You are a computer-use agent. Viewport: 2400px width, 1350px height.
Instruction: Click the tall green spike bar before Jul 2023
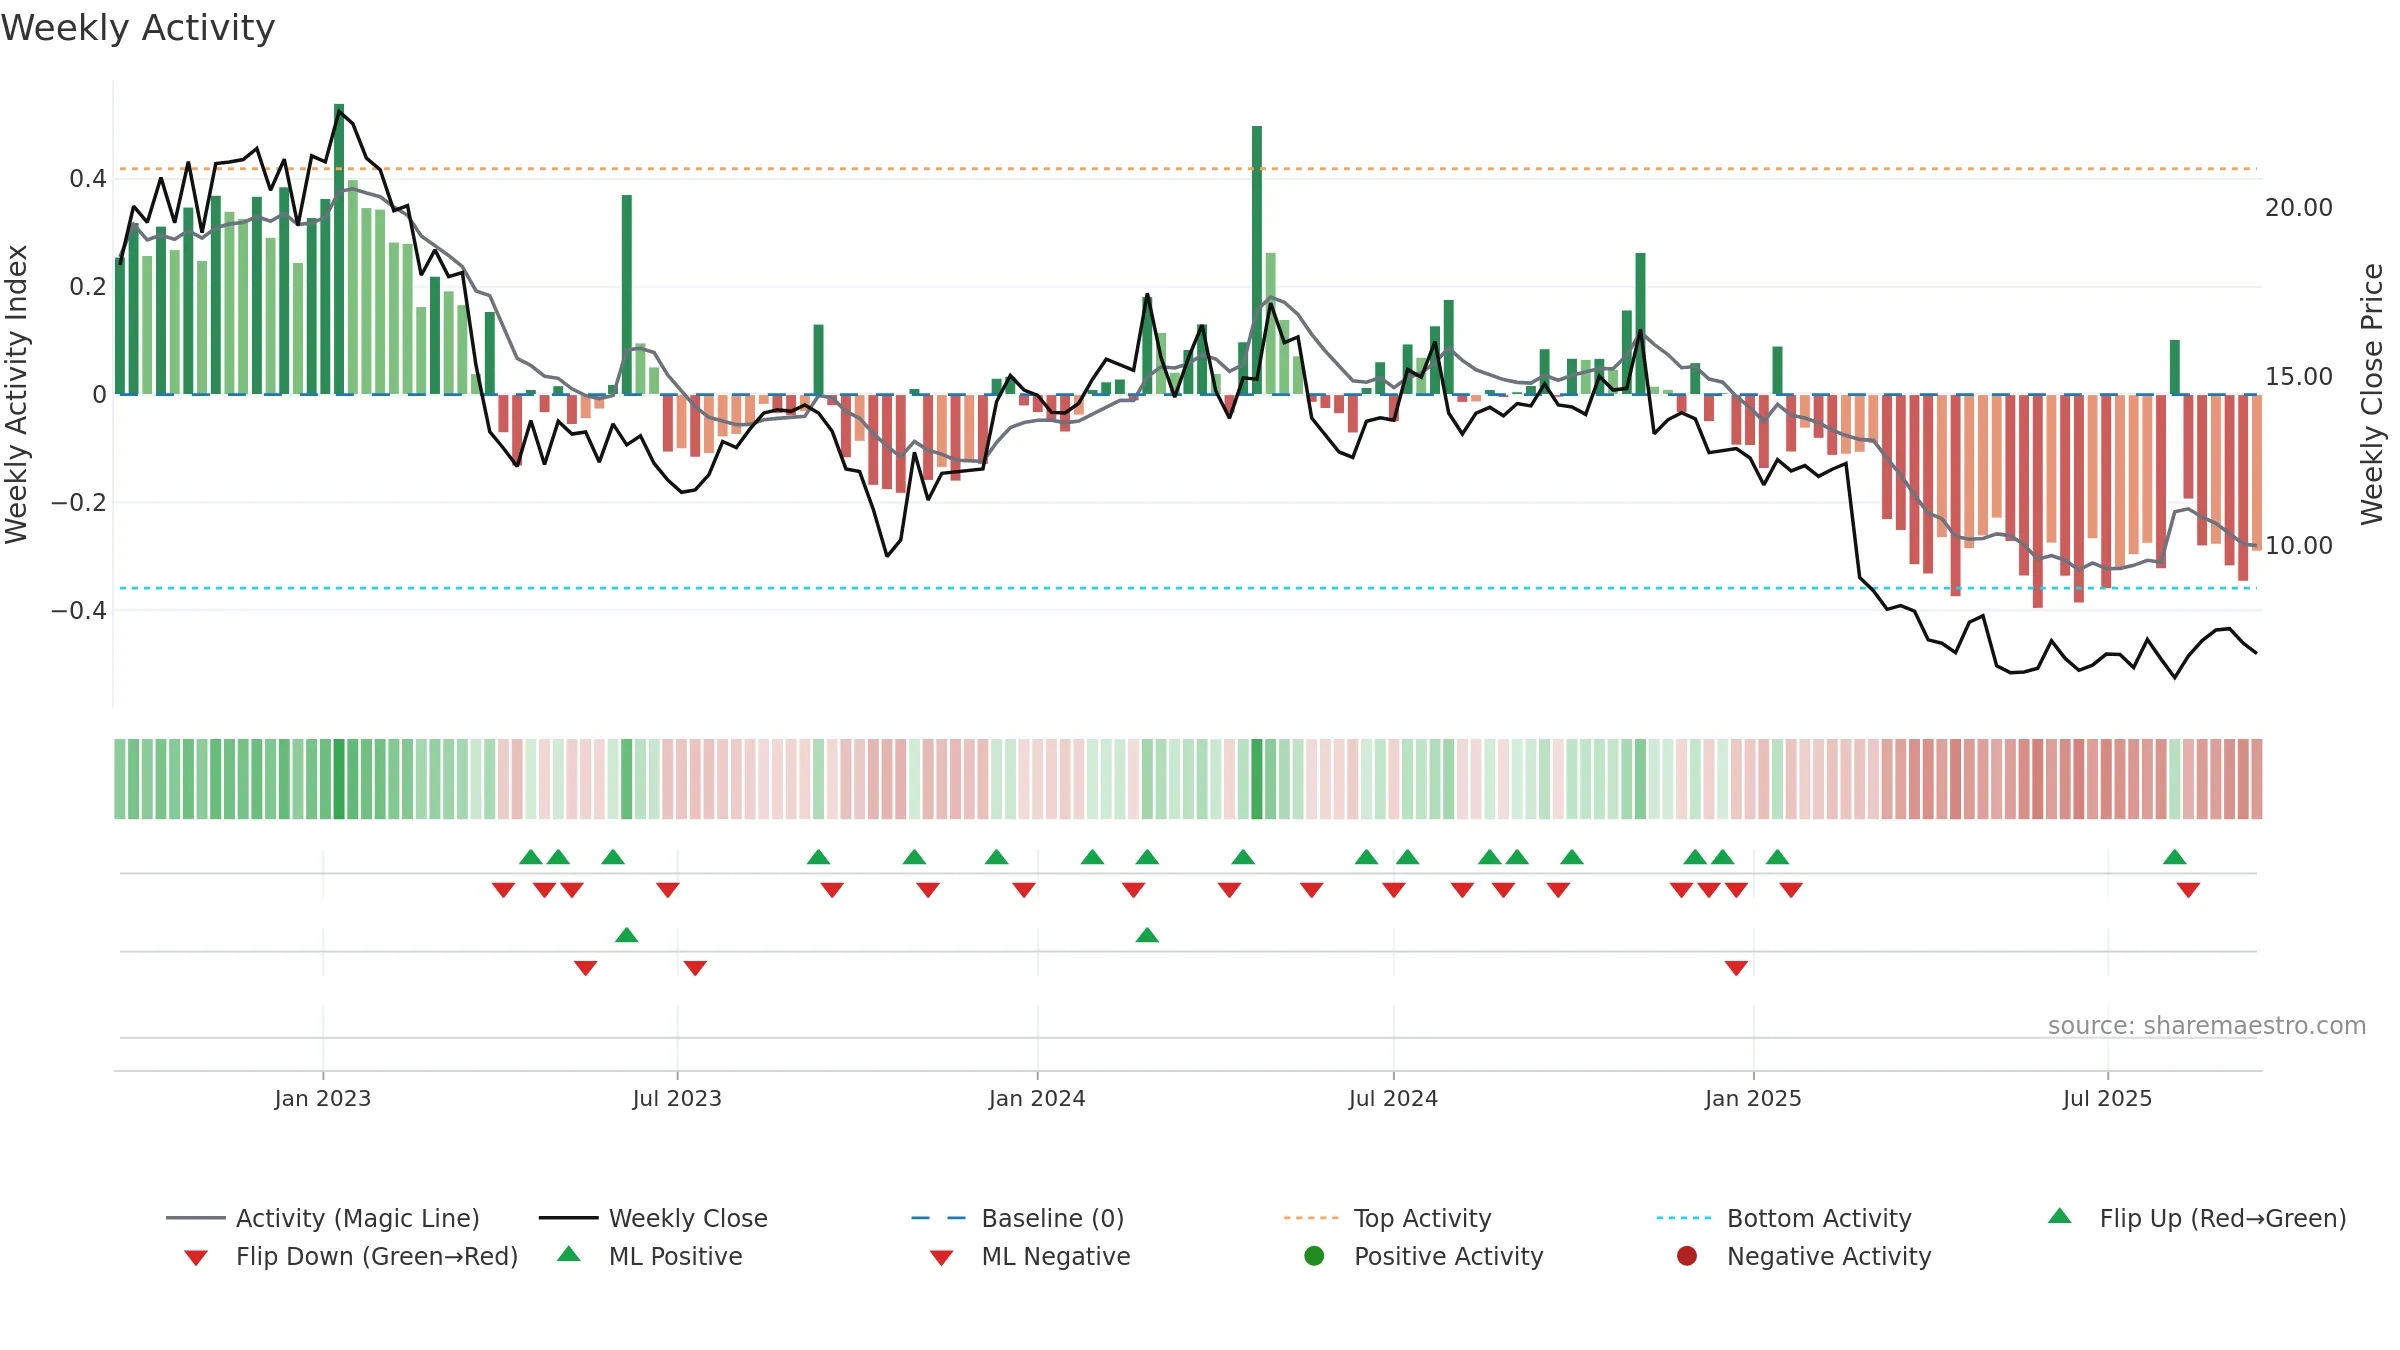click(x=627, y=294)
